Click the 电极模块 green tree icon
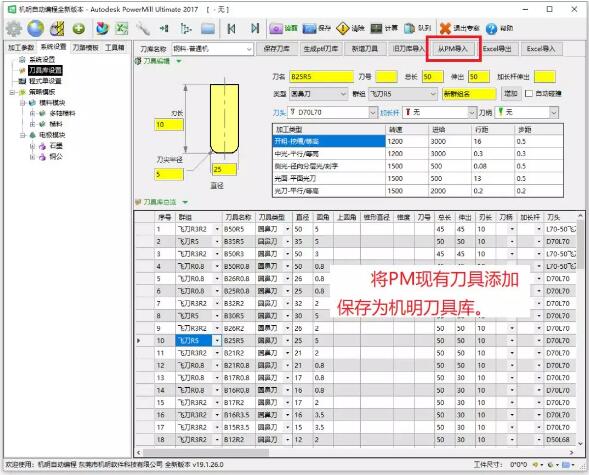This screenshot has width=589, height=475. click(33, 135)
